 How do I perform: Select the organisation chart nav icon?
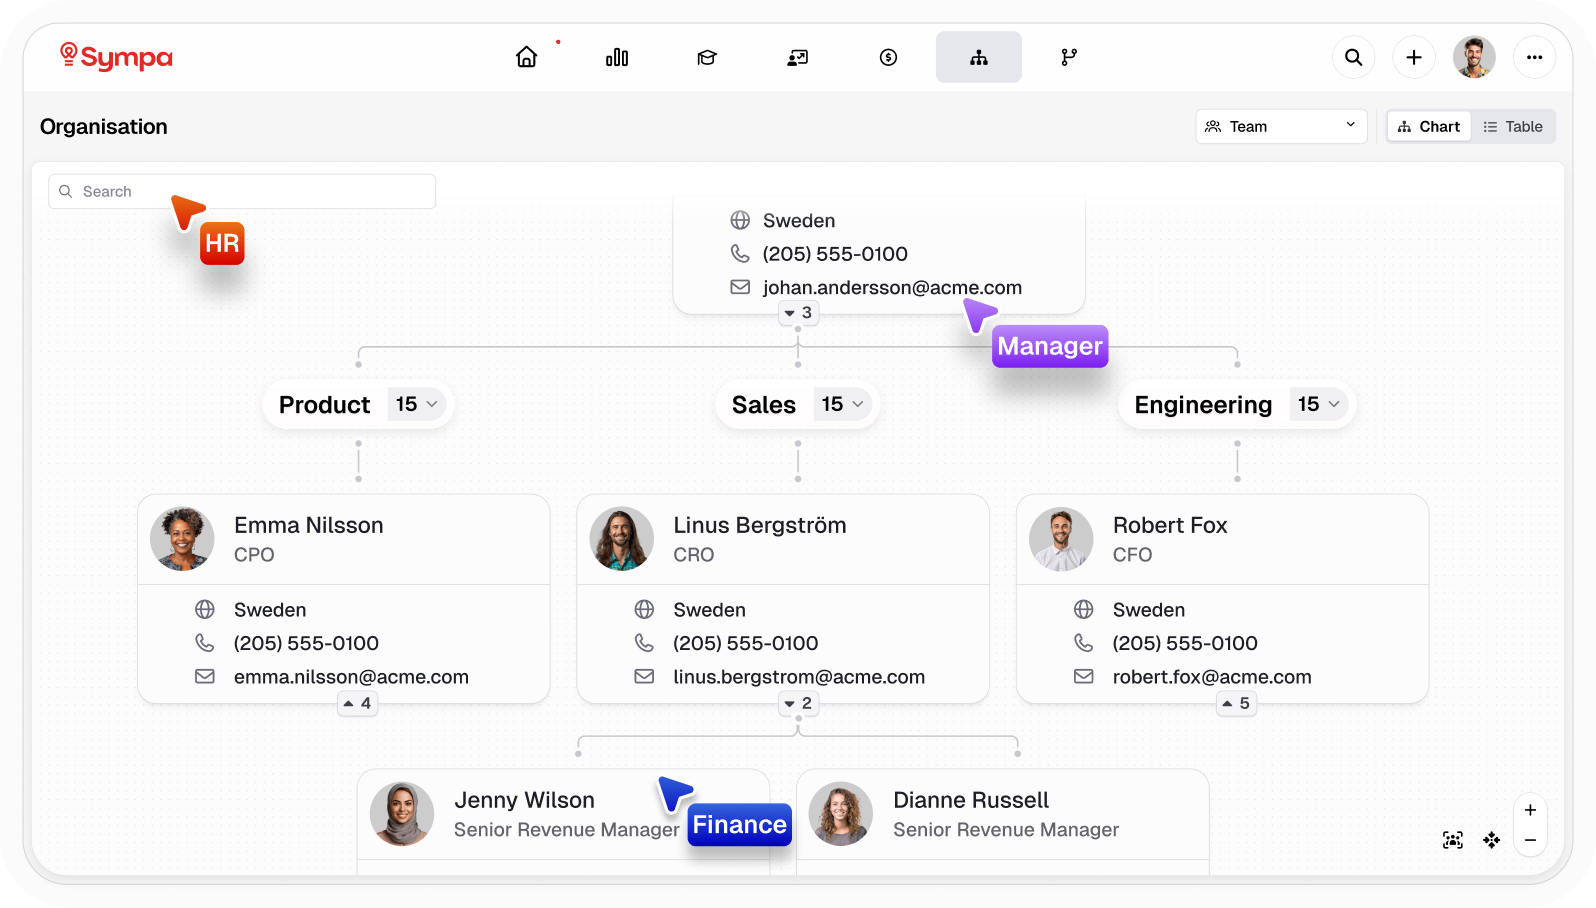(979, 57)
